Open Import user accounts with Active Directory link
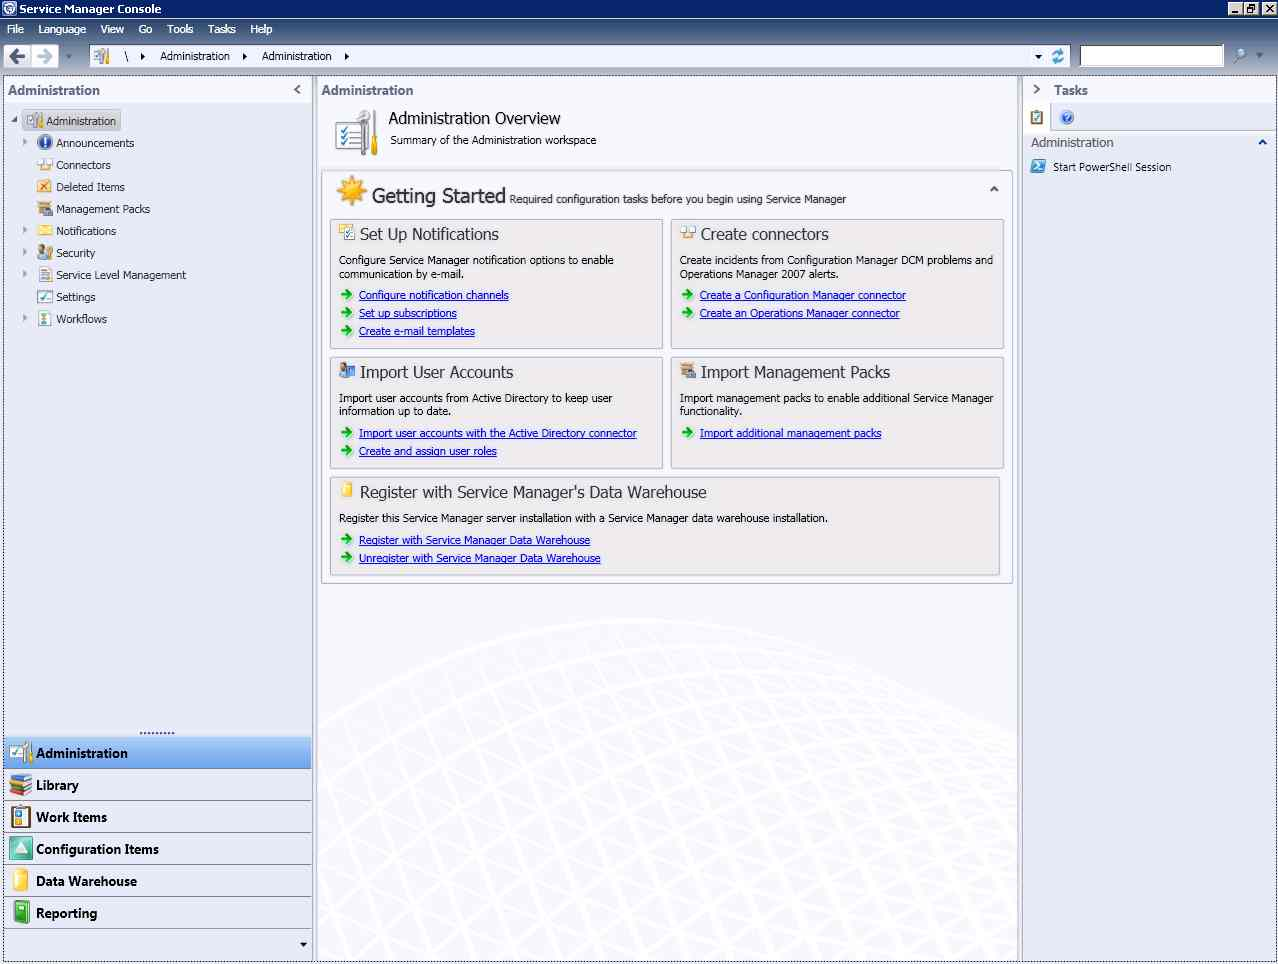This screenshot has width=1278, height=964. pyautogui.click(x=498, y=433)
